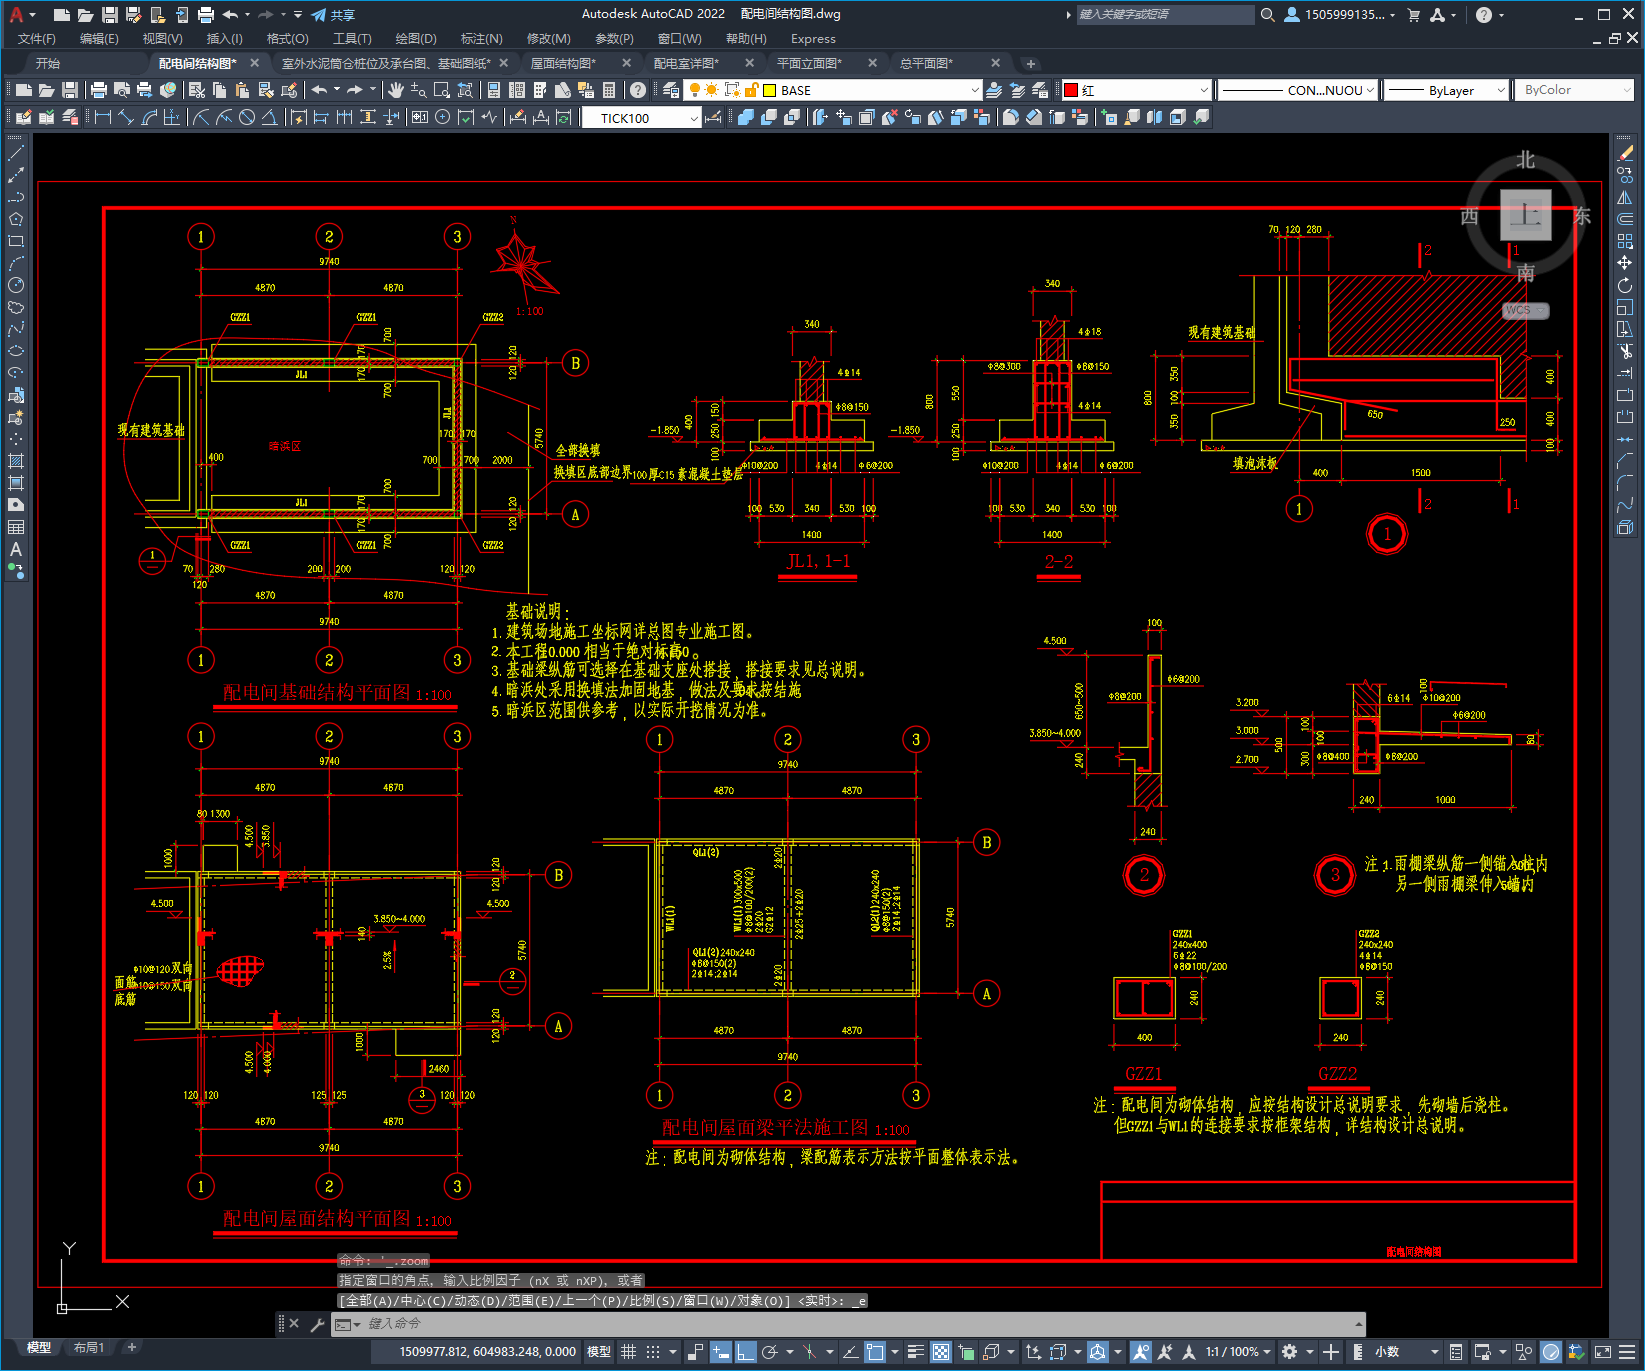Image resolution: width=1645 pixels, height=1371 pixels.
Task: Choose the Hatch tool
Action: pos(16,461)
